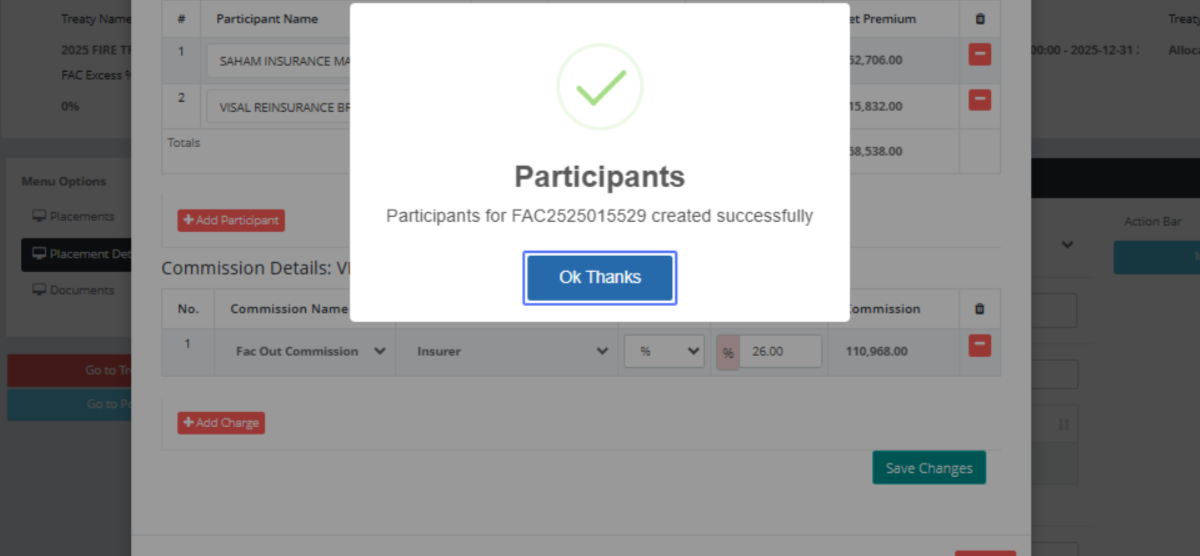Click the VISAL REINSURANCE participant name field
The width and height of the screenshot is (1200, 556).
pyautogui.click(x=280, y=106)
